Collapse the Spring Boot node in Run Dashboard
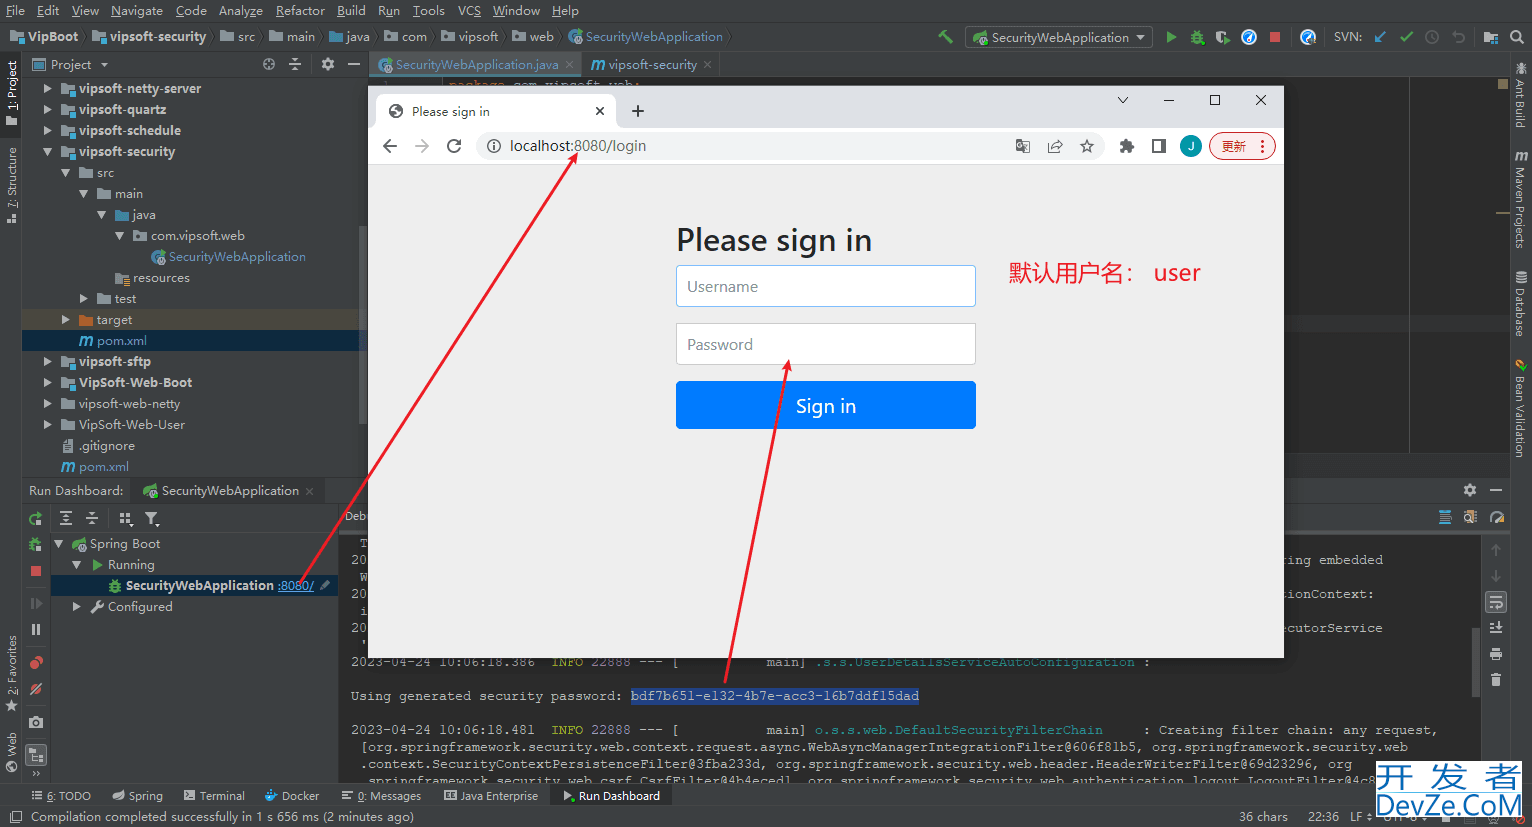Screen dimensions: 1532x827 click(59, 544)
